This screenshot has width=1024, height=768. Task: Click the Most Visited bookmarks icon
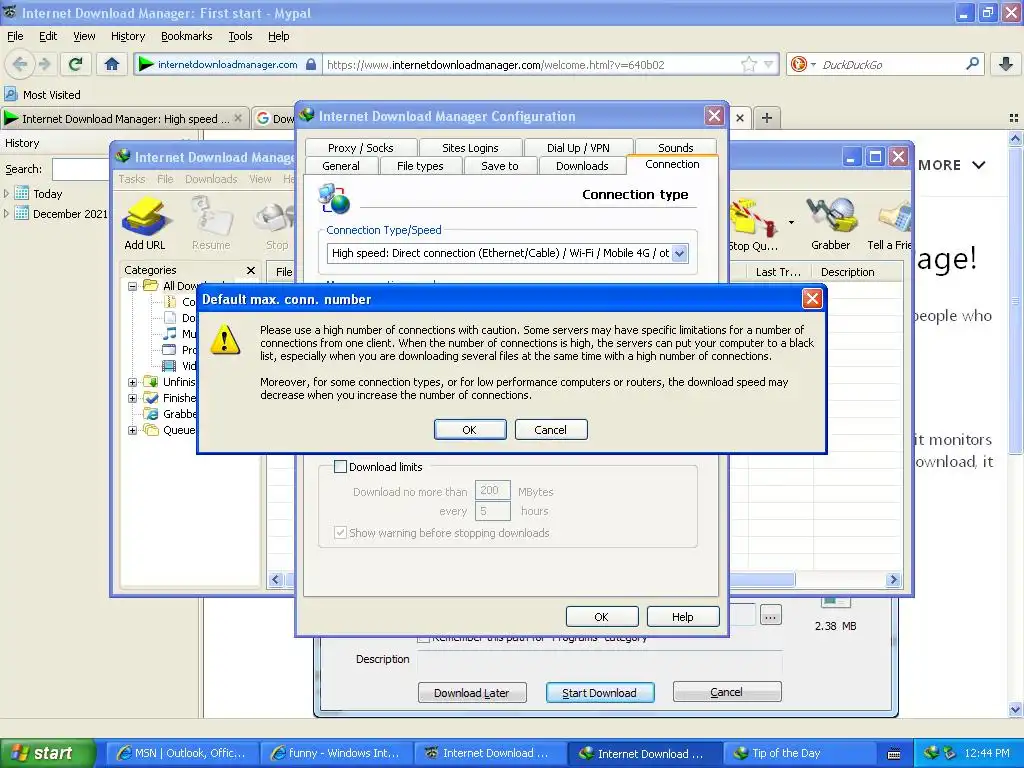pyautogui.click(x=10, y=94)
